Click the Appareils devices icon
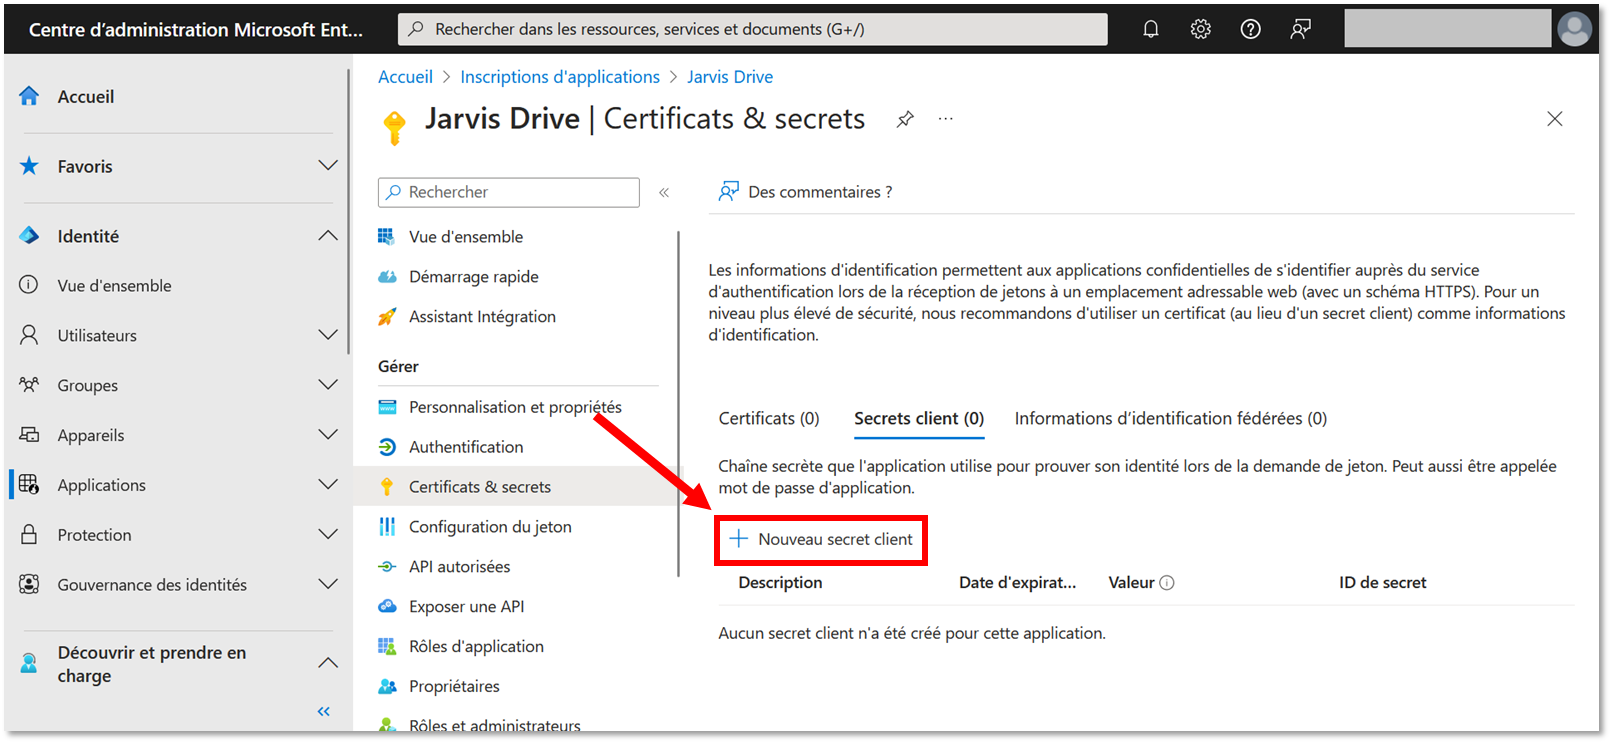The width and height of the screenshot is (1612, 744). (29, 435)
